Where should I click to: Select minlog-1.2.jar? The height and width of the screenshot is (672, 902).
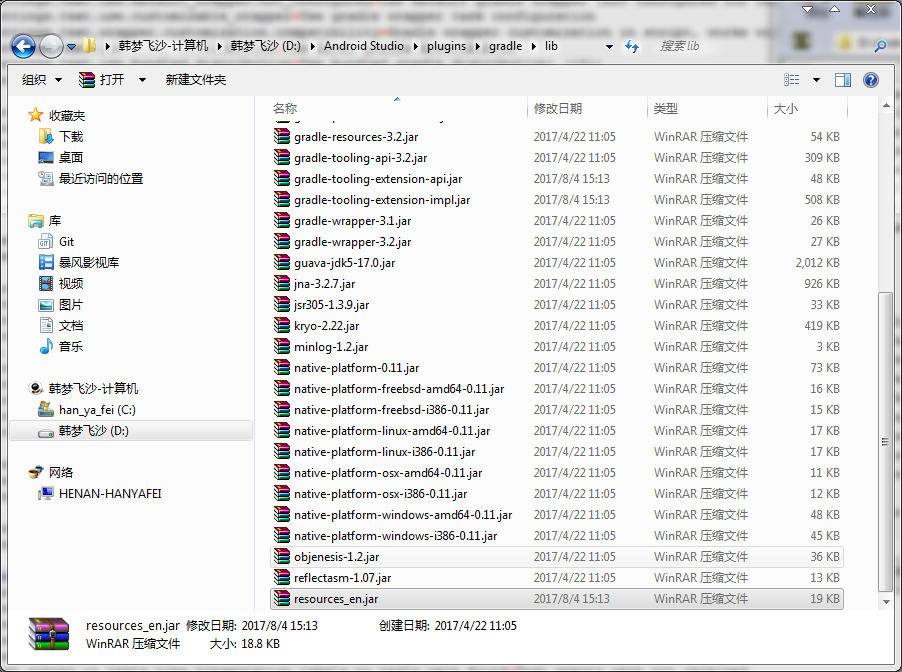[x=331, y=347]
